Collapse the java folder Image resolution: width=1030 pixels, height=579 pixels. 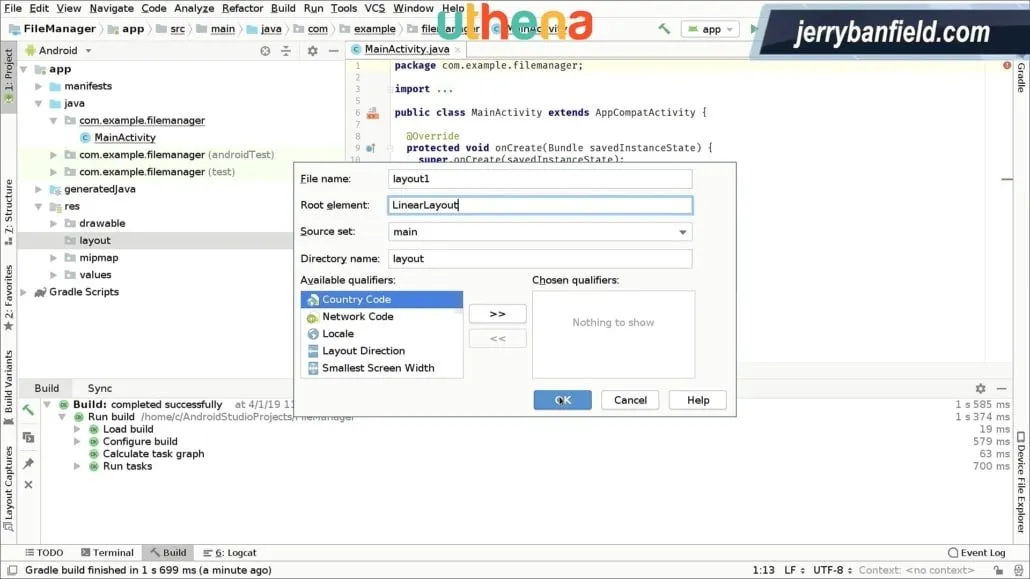(x=39, y=103)
